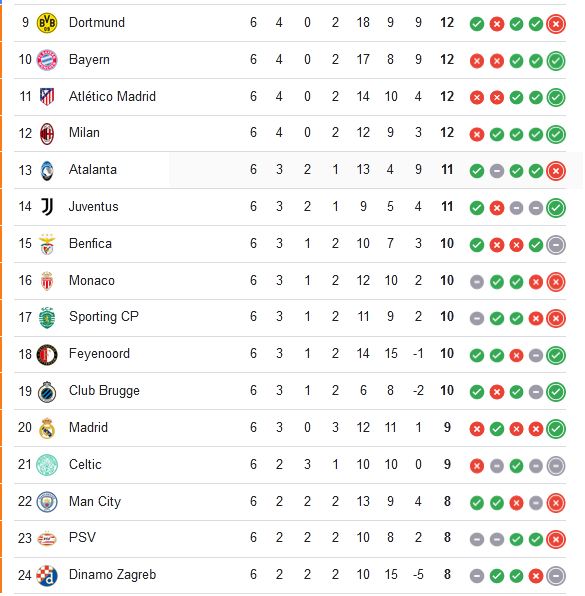Open the Atalanta team page
This screenshot has height=596, width=585.
93,170
